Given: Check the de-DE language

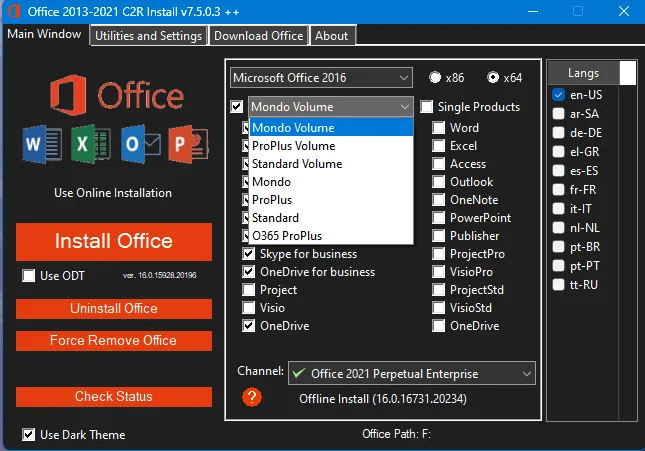Looking at the screenshot, I should pyautogui.click(x=558, y=133).
